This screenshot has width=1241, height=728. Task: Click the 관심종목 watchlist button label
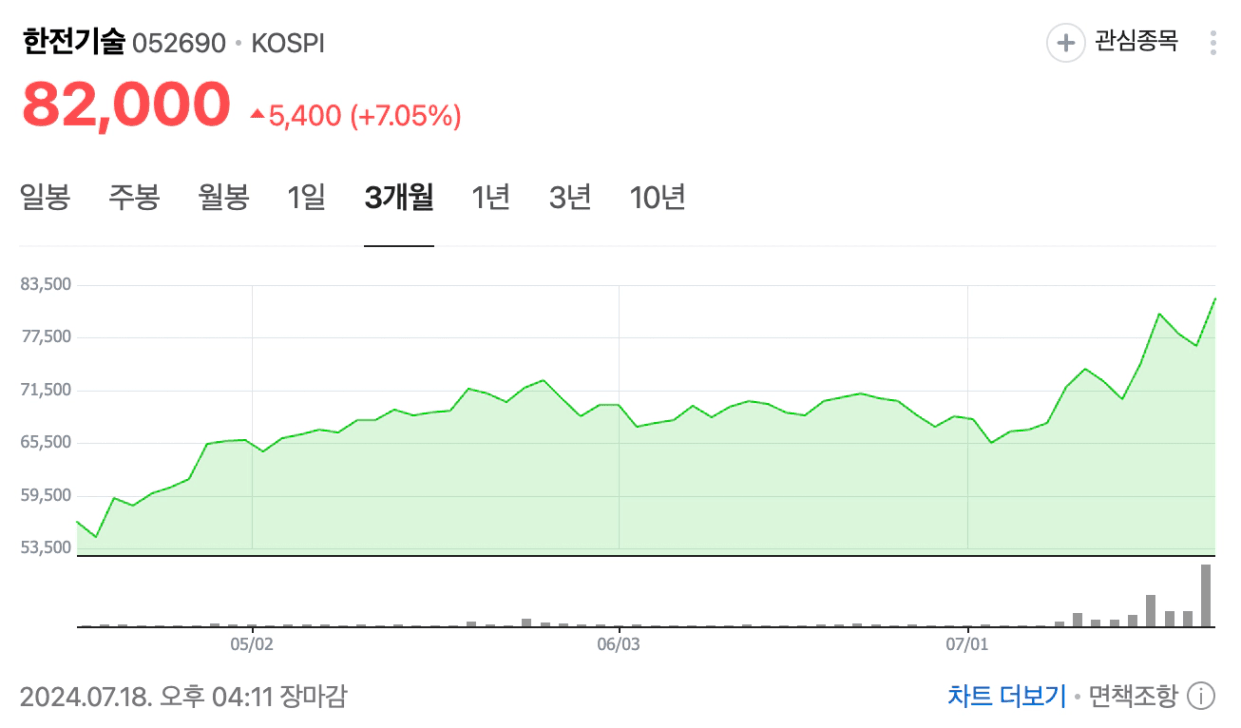coord(1136,42)
